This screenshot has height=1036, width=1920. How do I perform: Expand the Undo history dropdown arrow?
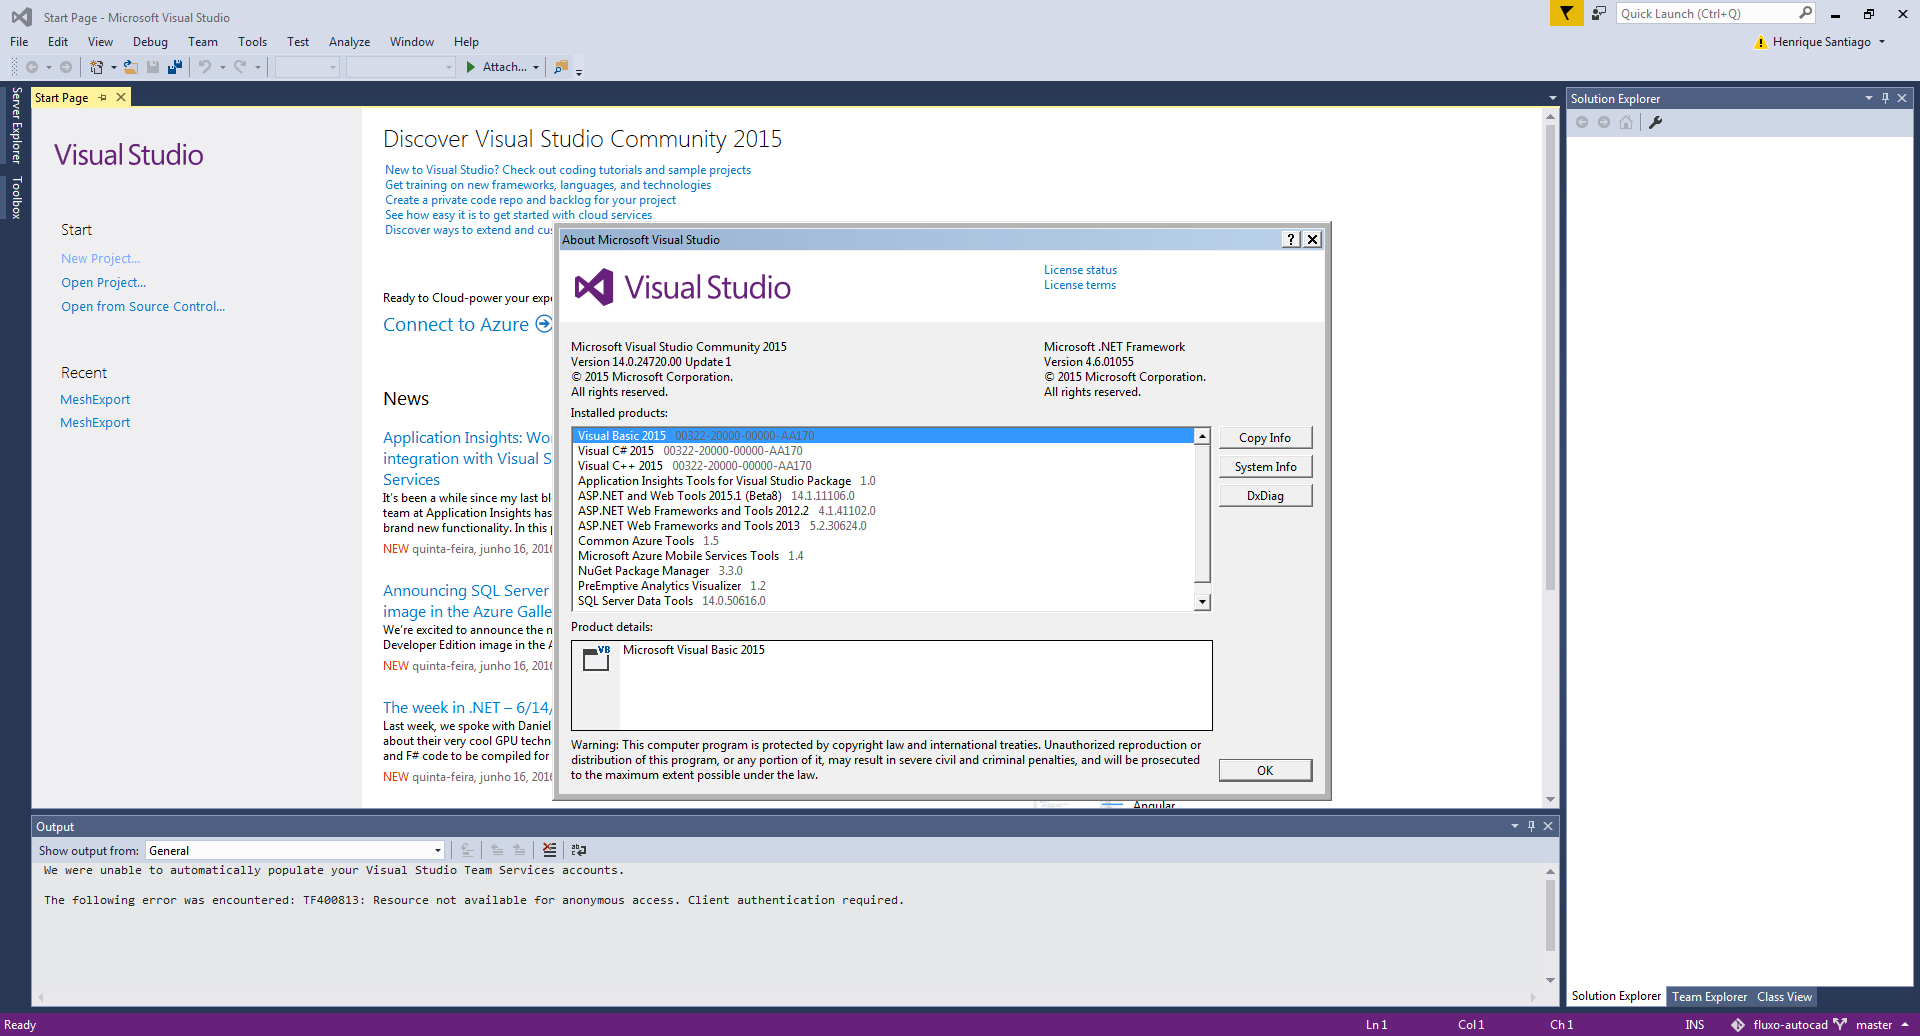point(222,67)
